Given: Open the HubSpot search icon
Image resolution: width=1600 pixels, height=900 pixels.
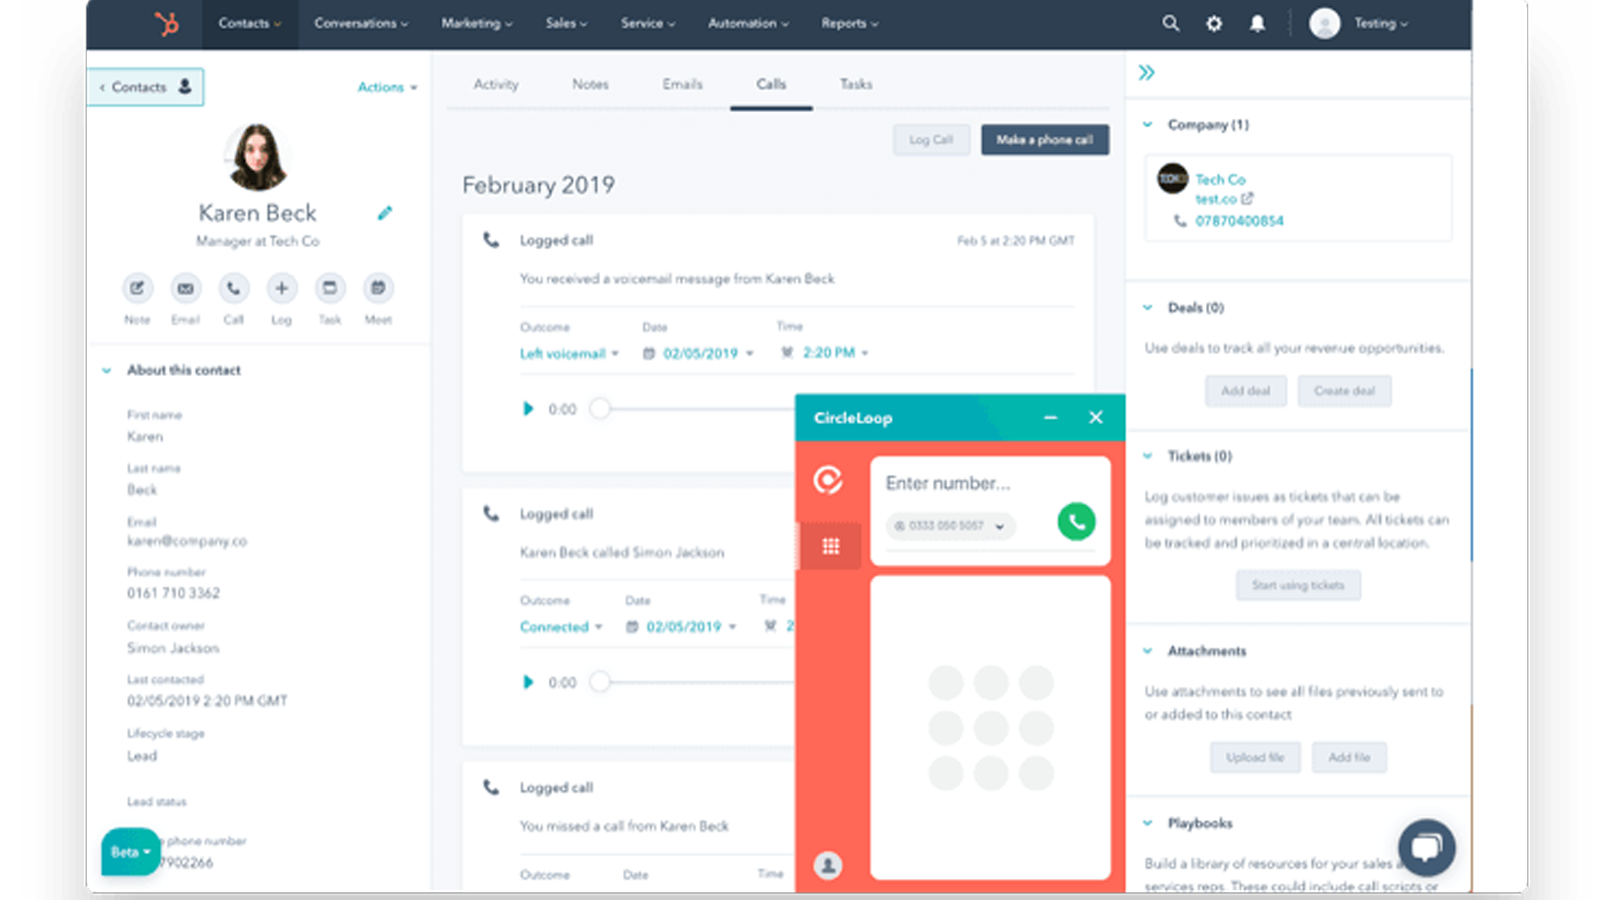Looking at the screenshot, I should pos(1170,23).
